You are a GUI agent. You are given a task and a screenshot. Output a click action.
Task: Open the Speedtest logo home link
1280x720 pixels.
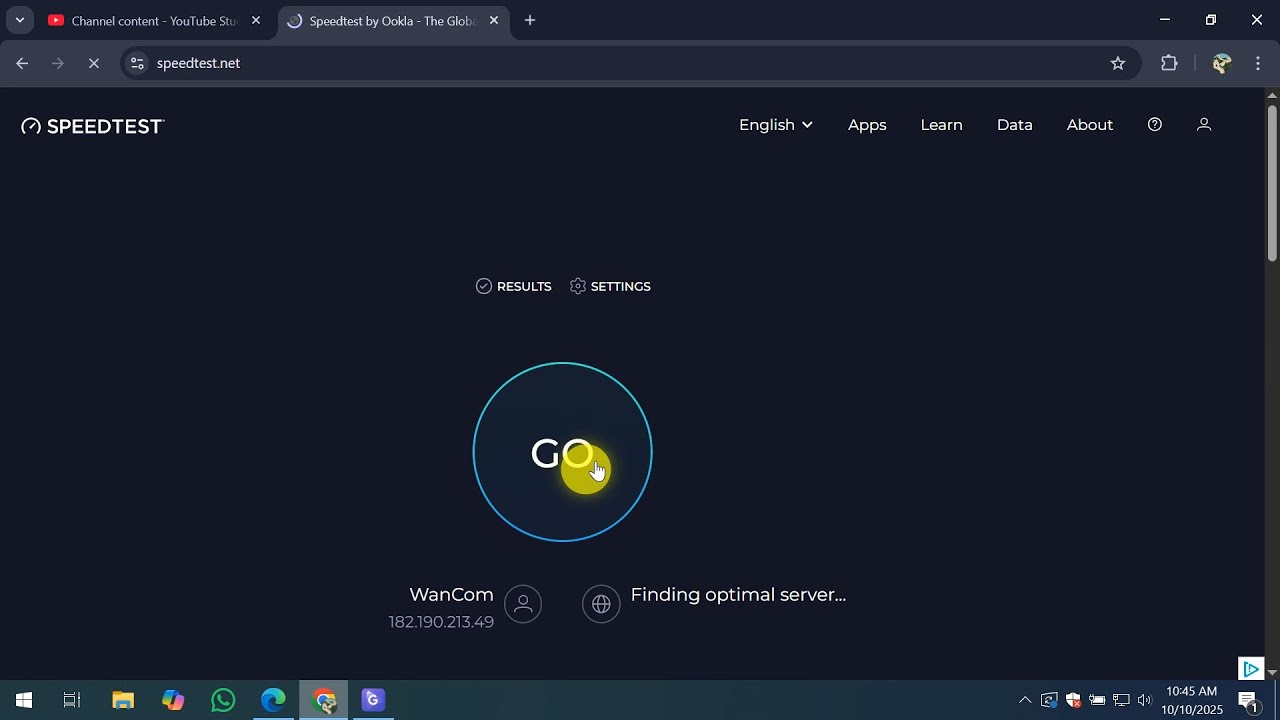(x=93, y=126)
